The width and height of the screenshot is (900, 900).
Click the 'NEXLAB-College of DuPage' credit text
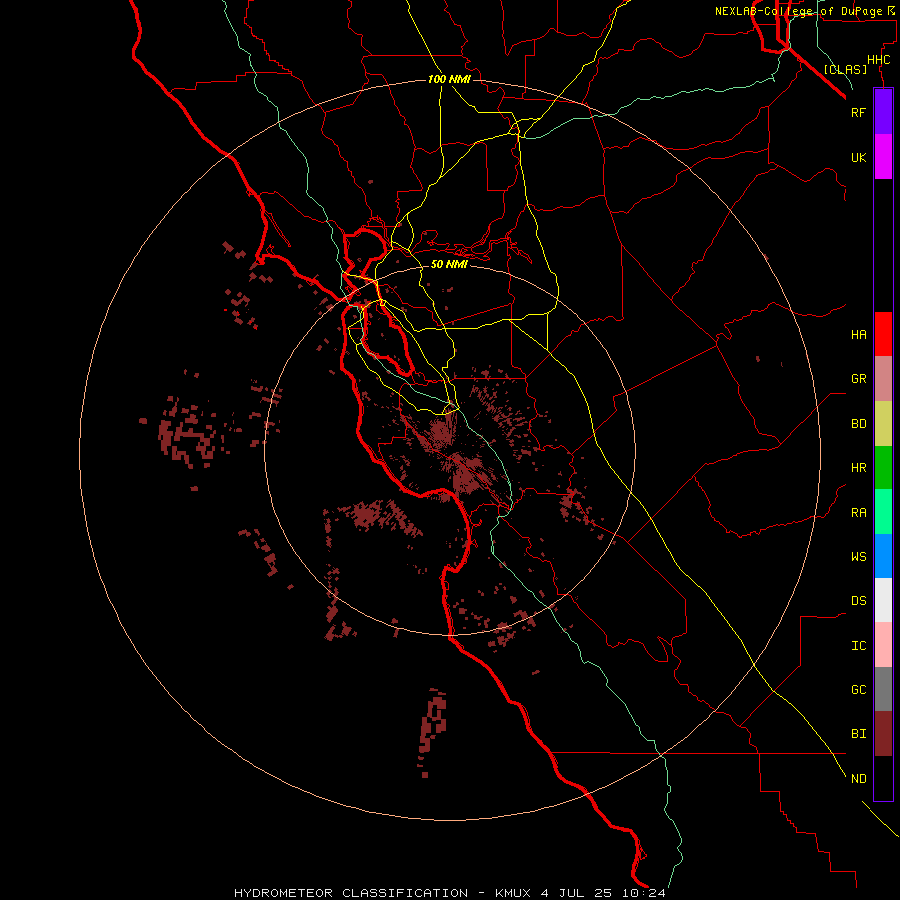[x=798, y=11]
